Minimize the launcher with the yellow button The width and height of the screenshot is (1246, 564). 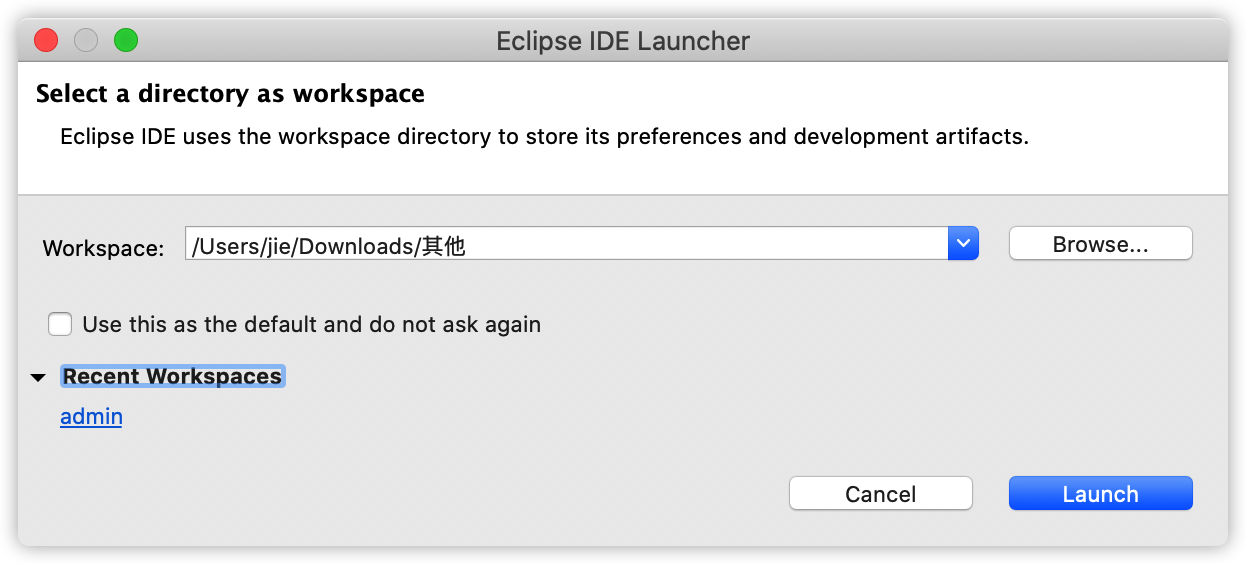86,41
